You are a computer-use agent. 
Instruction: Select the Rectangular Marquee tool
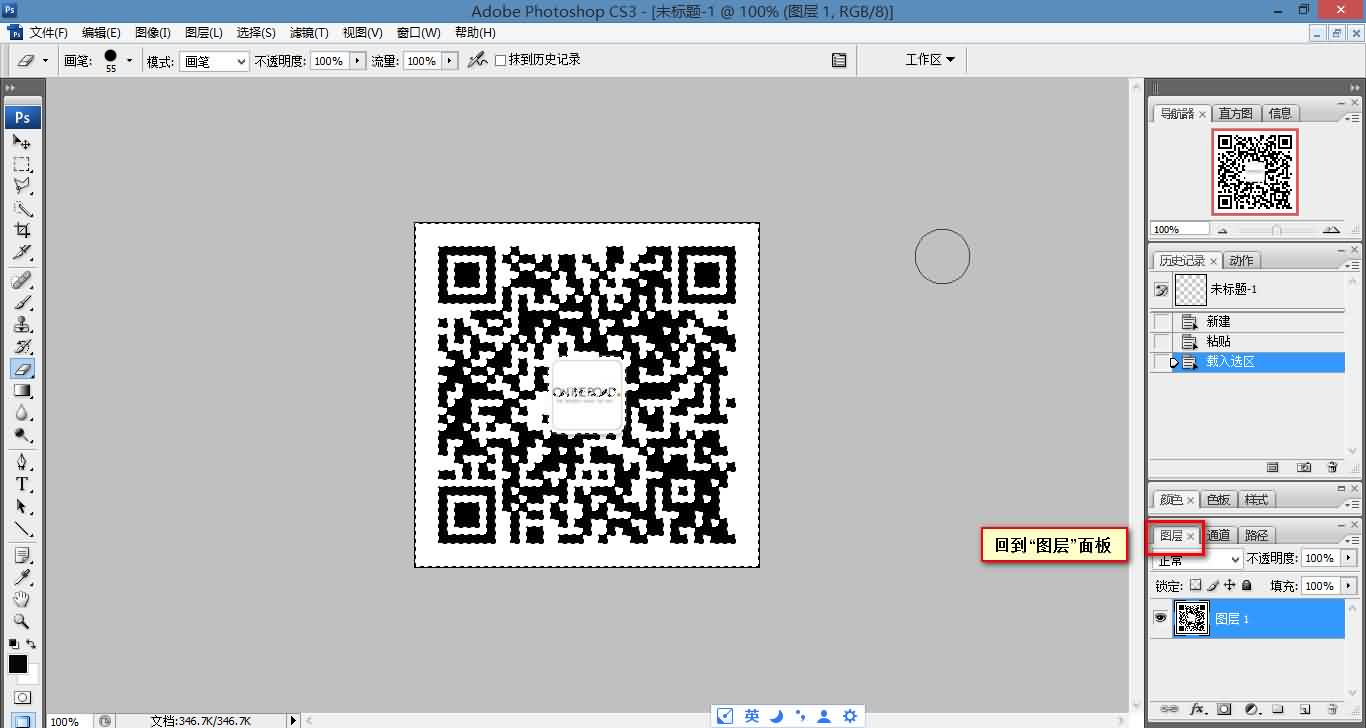pos(22,164)
